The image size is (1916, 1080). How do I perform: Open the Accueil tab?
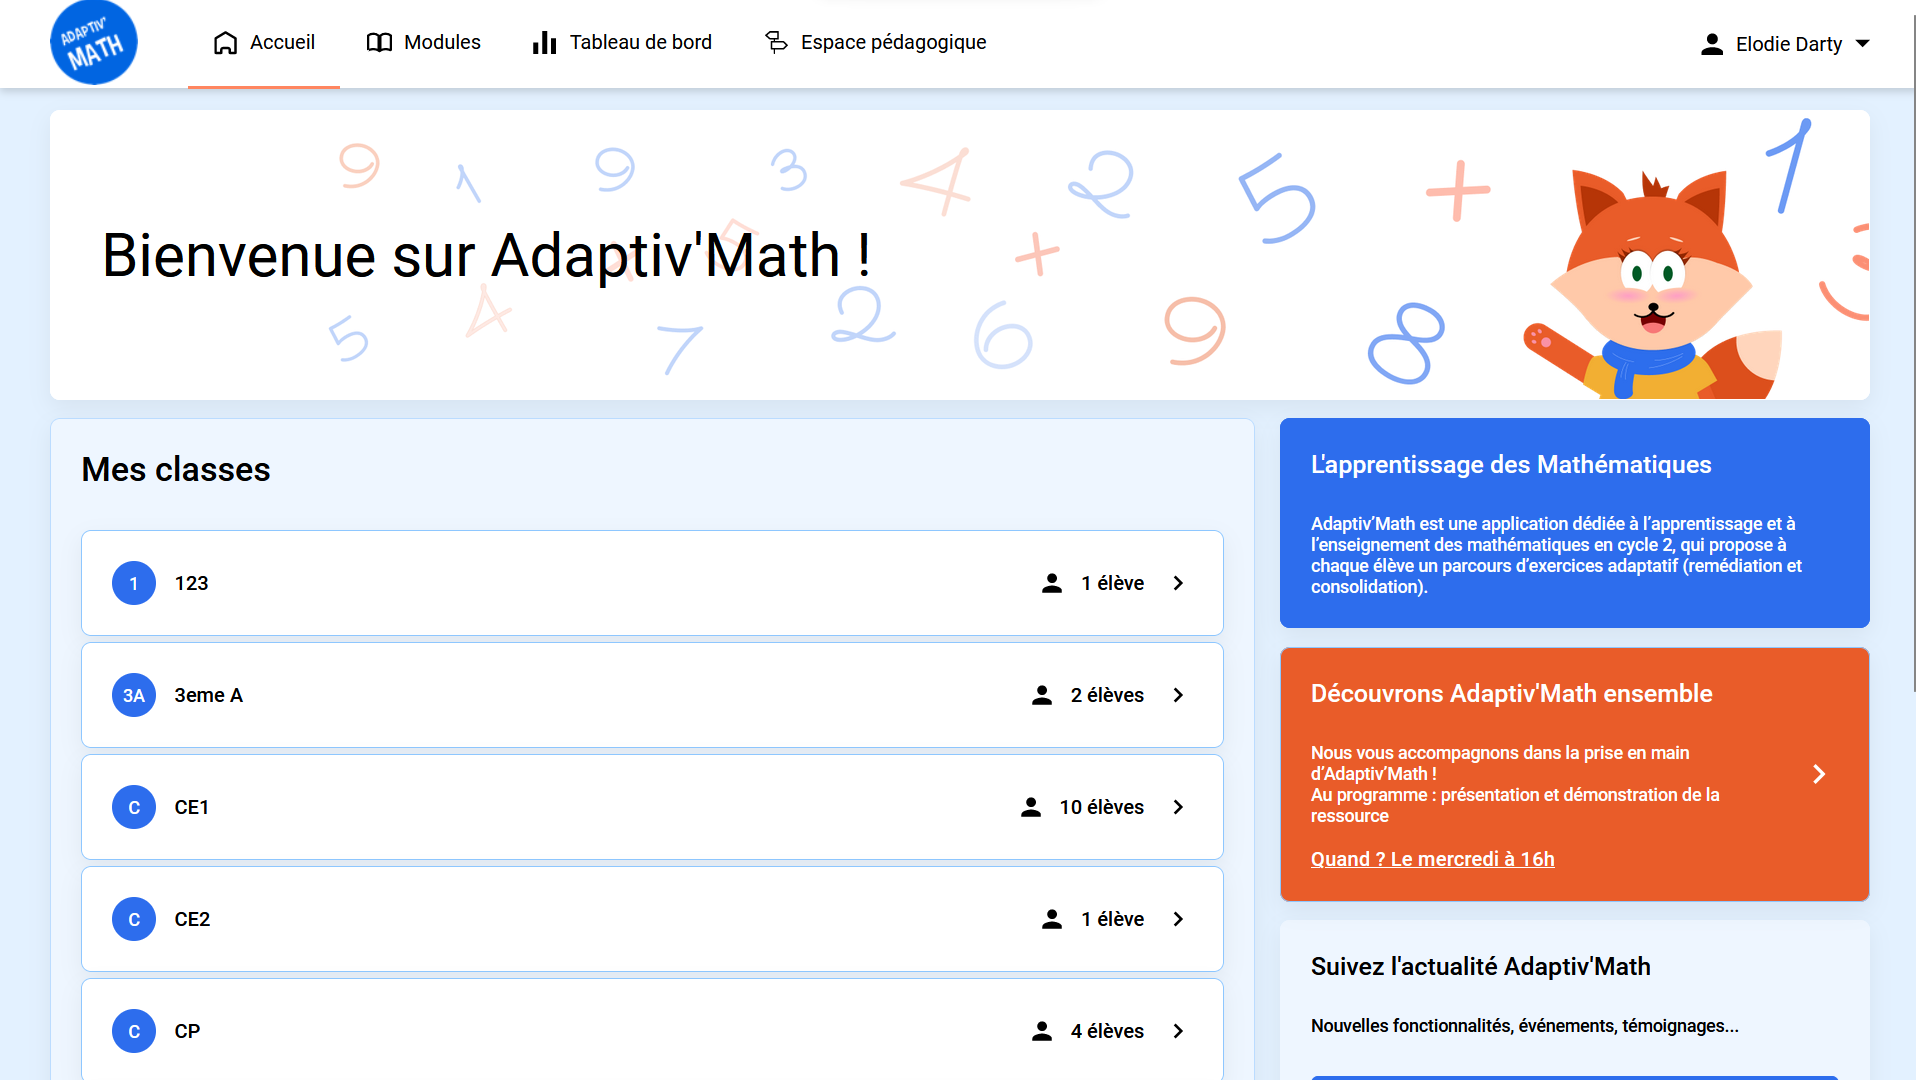(x=264, y=43)
